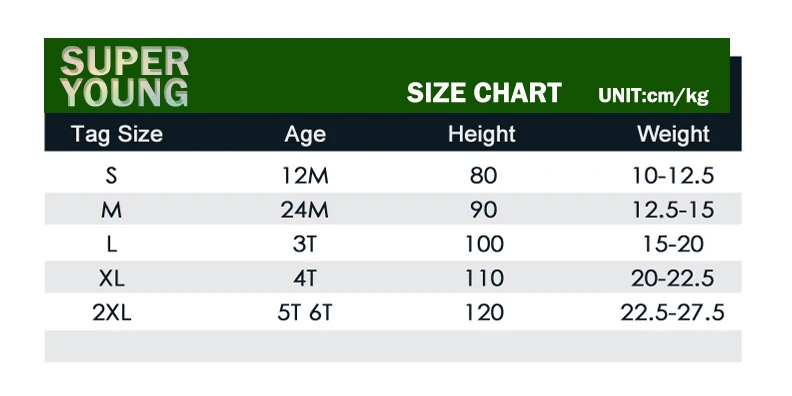Click the SUPER YOUNG brand logo
Image resolution: width=792 pixels, height=396 pixels.
[x=125, y=77]
